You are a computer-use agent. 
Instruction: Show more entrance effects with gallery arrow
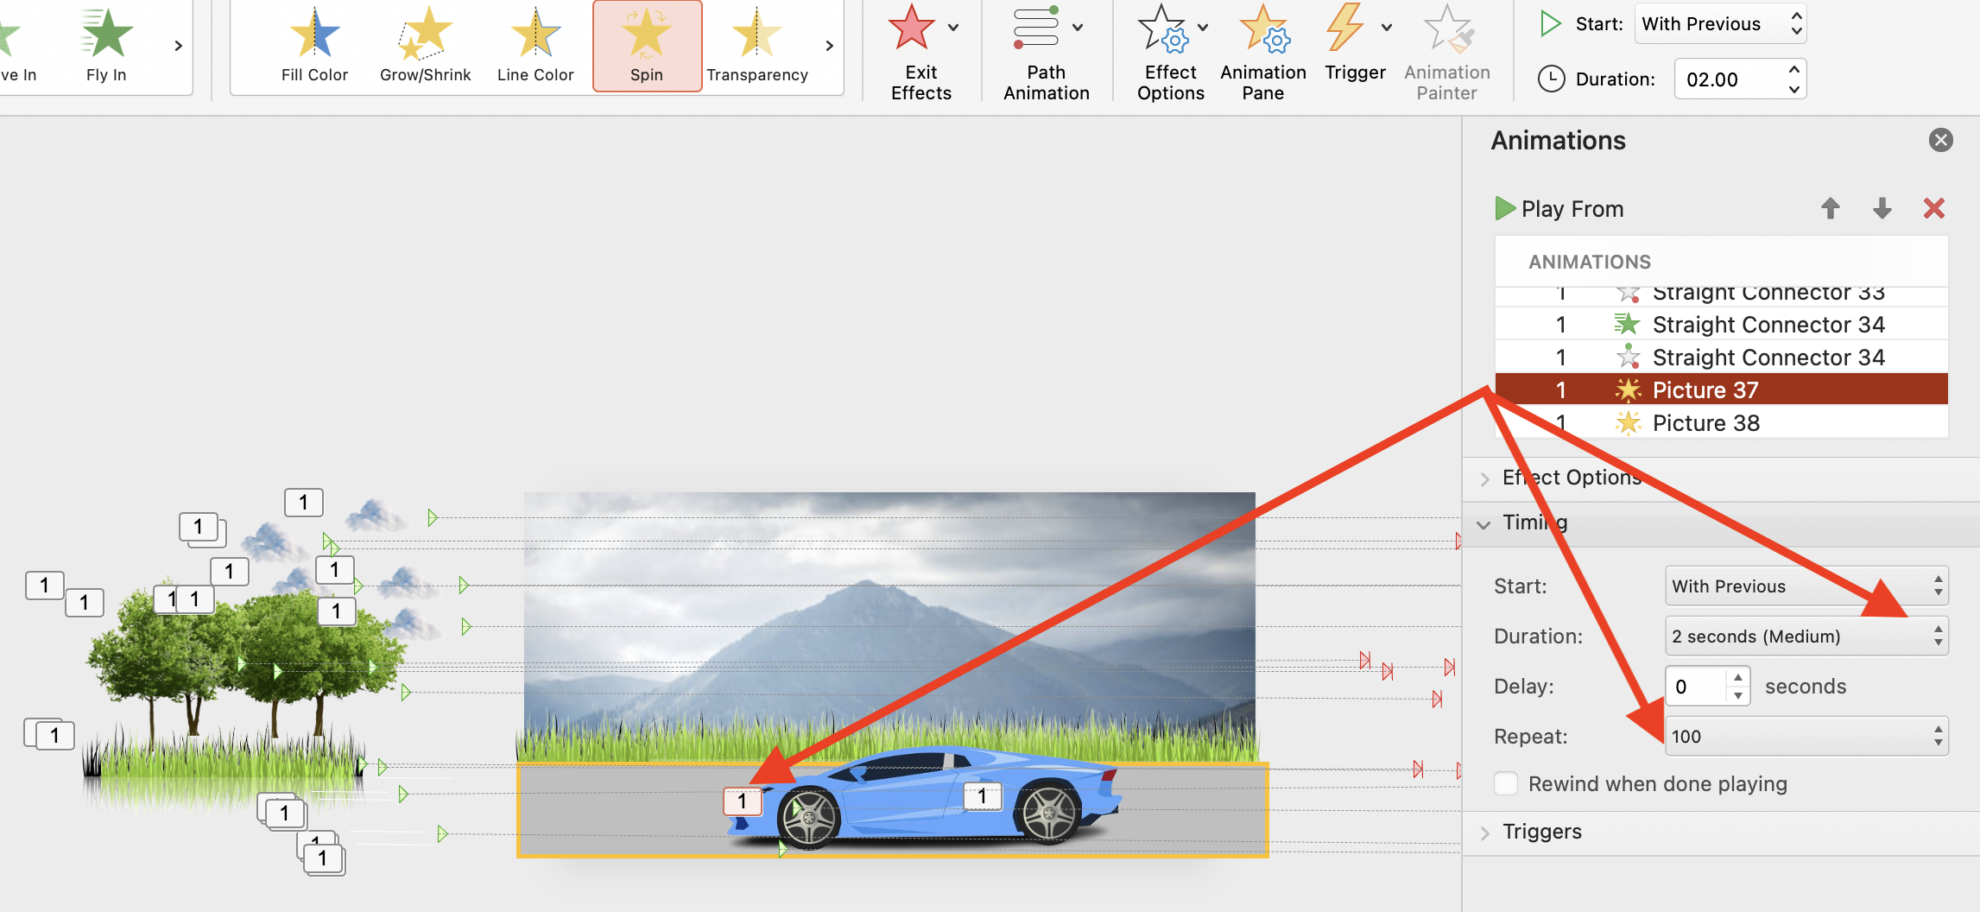[x=178, y=46]
